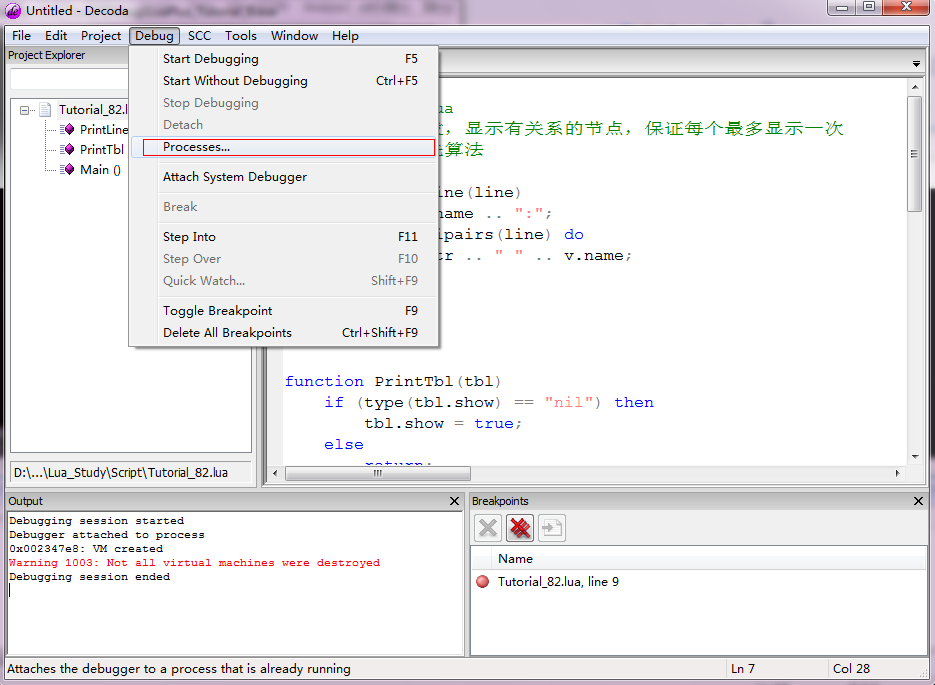
Task: Open the editor tab list dropdown arrow
Action: point(916,64)
